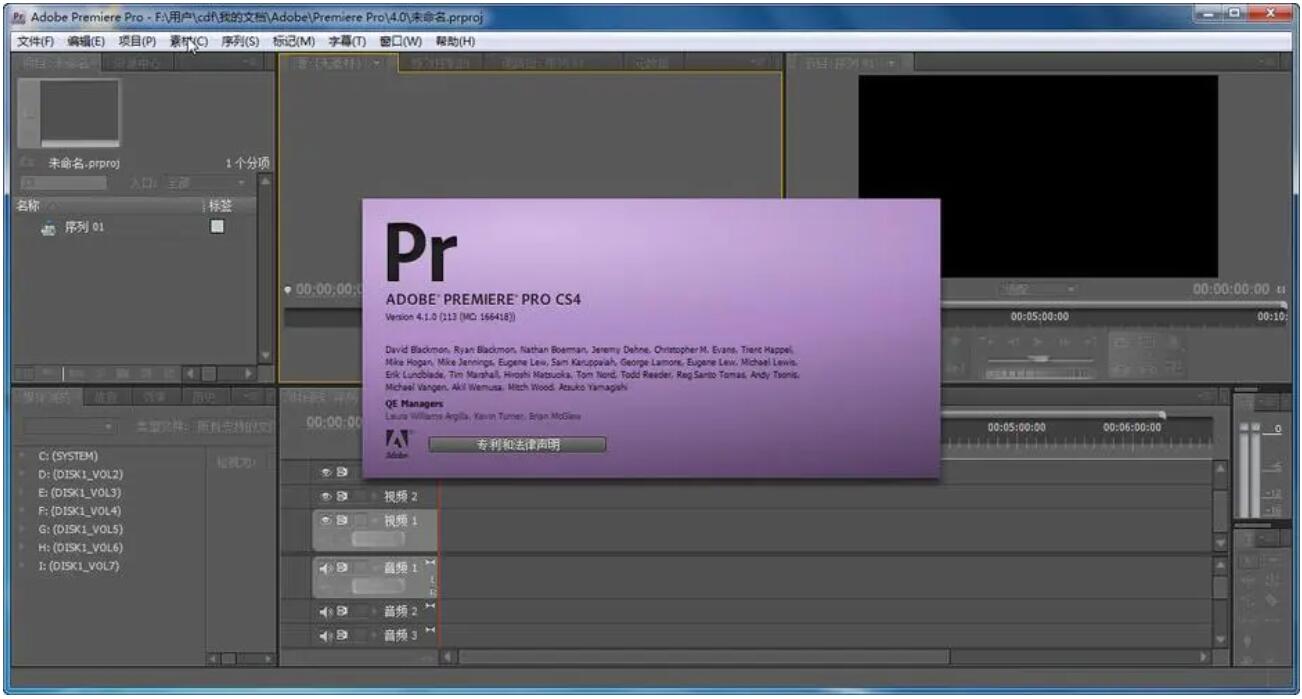
Task: Toggle eye icon on 视频 1 track
Action: pos(325,520)
